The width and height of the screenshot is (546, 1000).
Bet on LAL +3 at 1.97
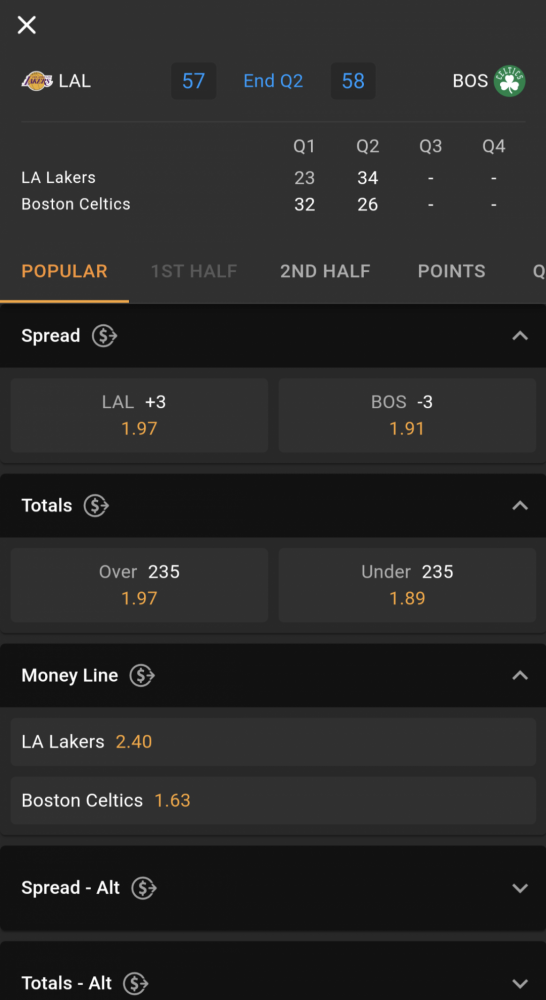[139, 415]
